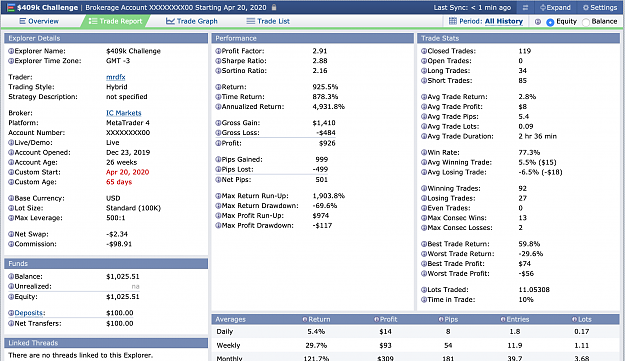Image resolution: width=625 pixels, height=361 pixels.
Task: Click info icon beside Win Rate
Action: (x=424, y=152)
